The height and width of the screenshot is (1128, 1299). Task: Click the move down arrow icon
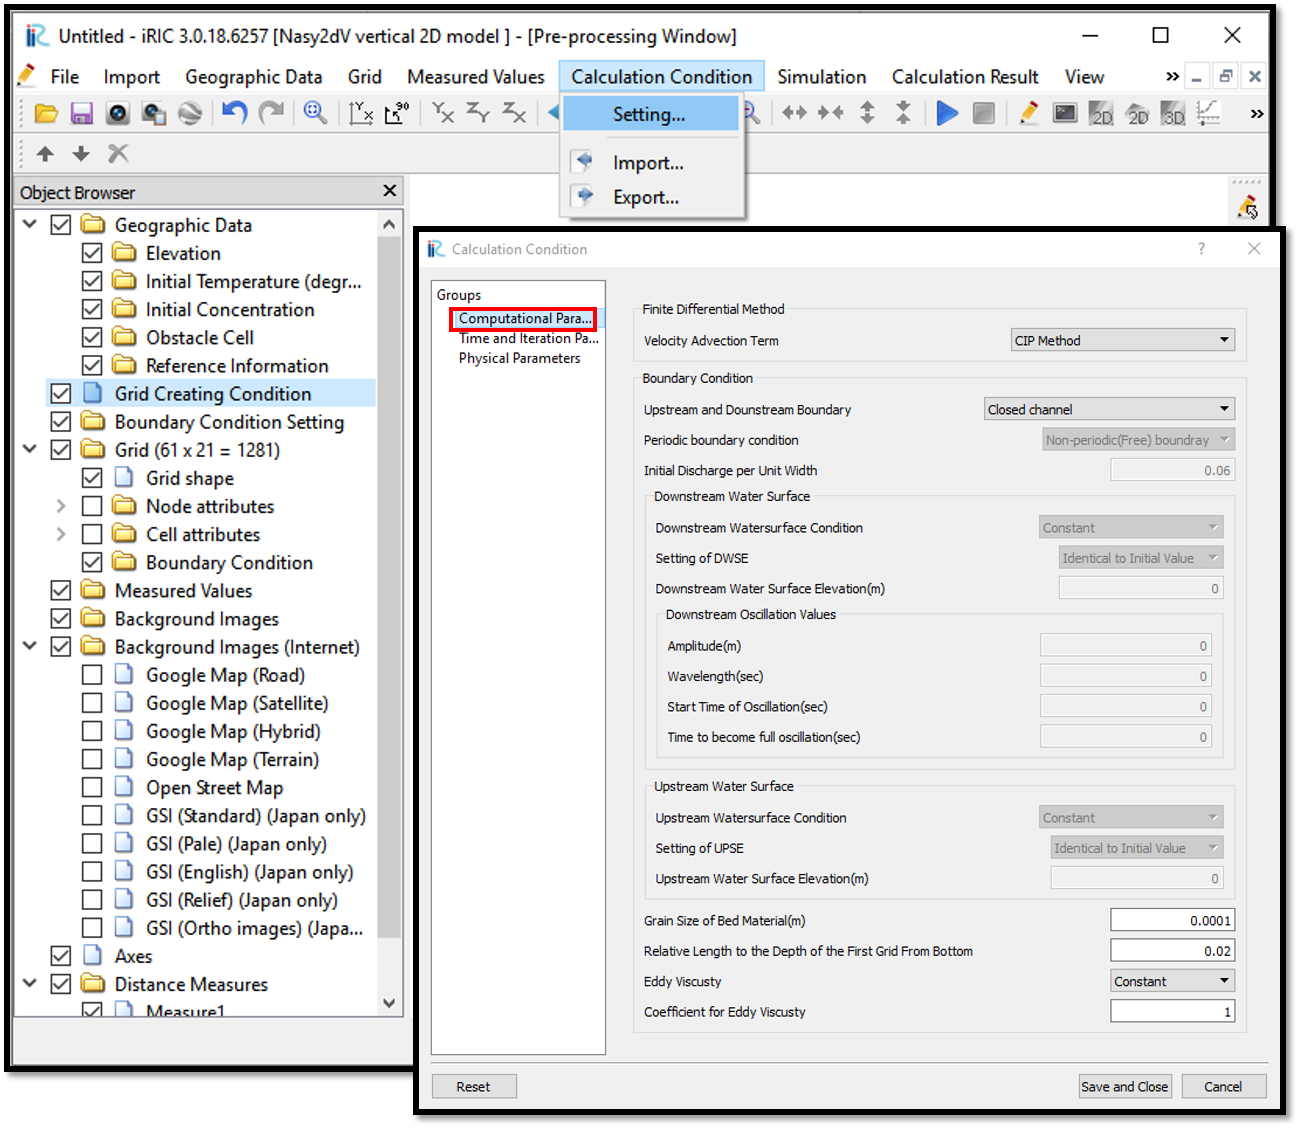[81, 154]
